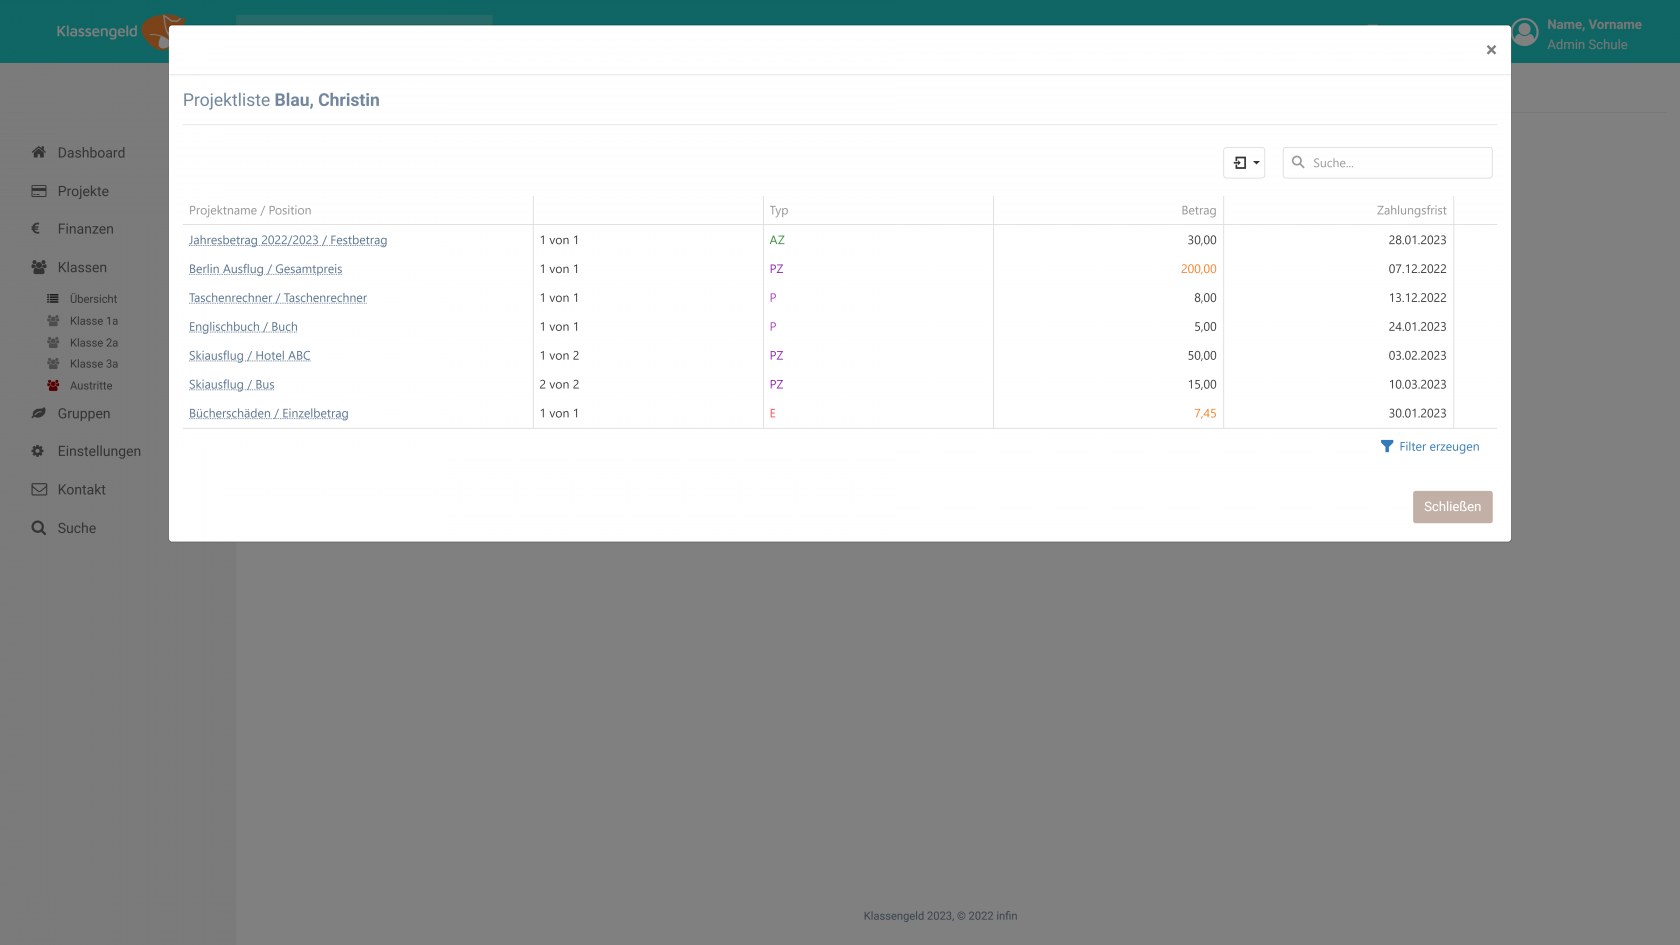Click the Klasse 1a group icon
The height and width of the screenshot is (945, 1680).
53,321
